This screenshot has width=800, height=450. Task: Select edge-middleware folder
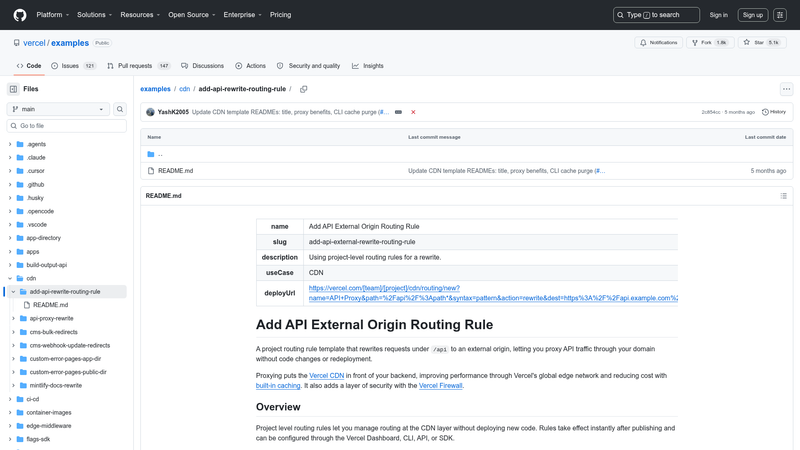pyautogui.click(x=49, y=426)
